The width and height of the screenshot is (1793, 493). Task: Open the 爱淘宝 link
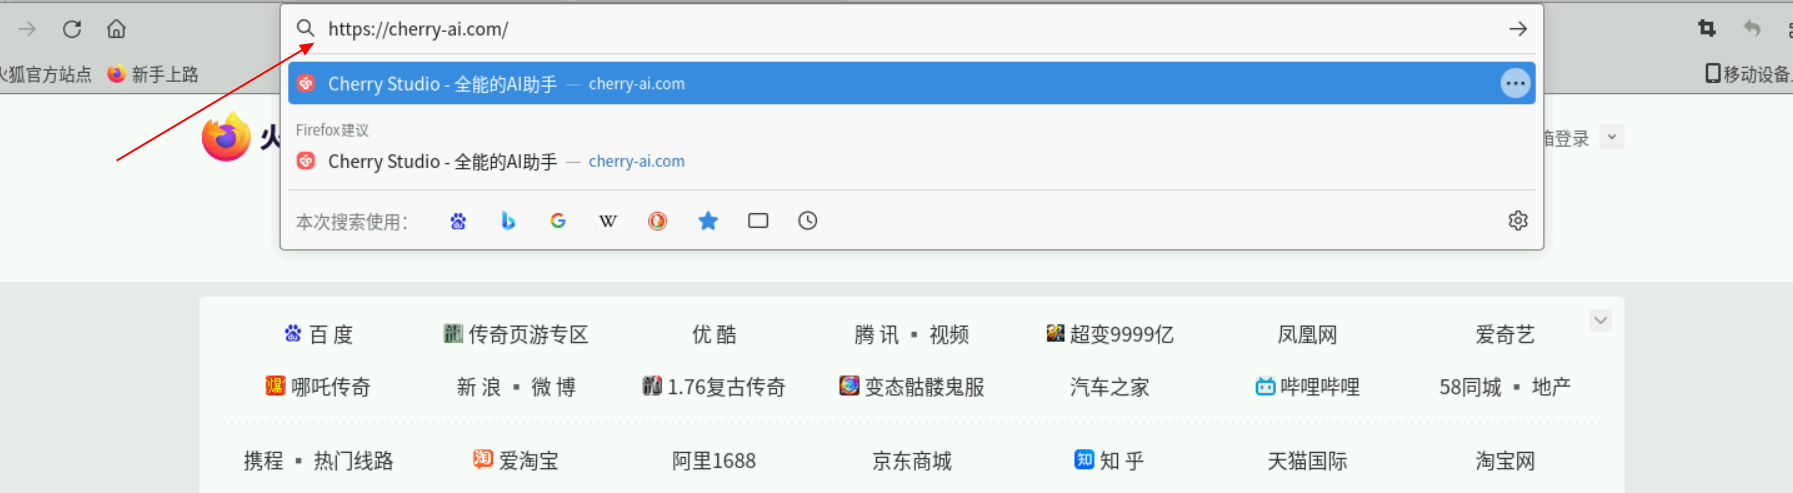(516, 461)
